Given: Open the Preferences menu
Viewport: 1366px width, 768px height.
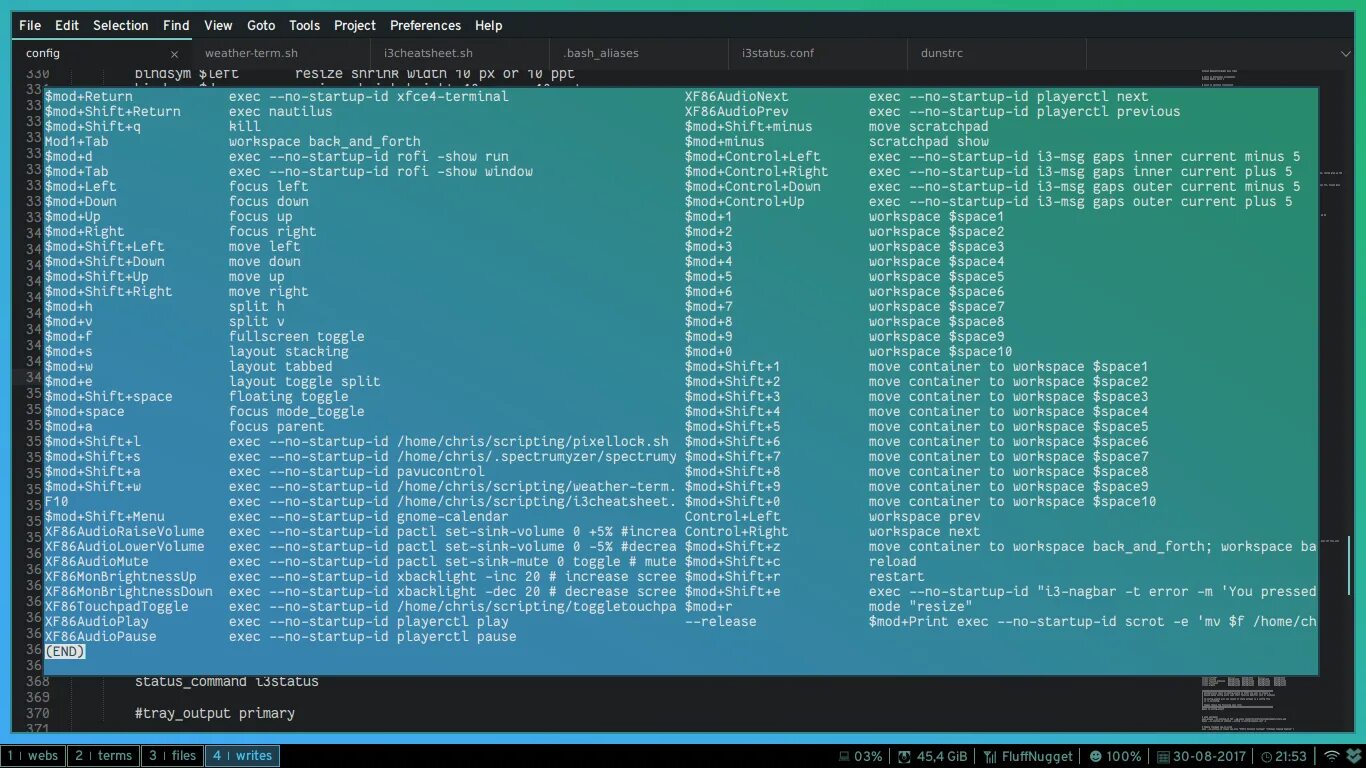Looking at the screenshot, I should [x=426, y=25].
